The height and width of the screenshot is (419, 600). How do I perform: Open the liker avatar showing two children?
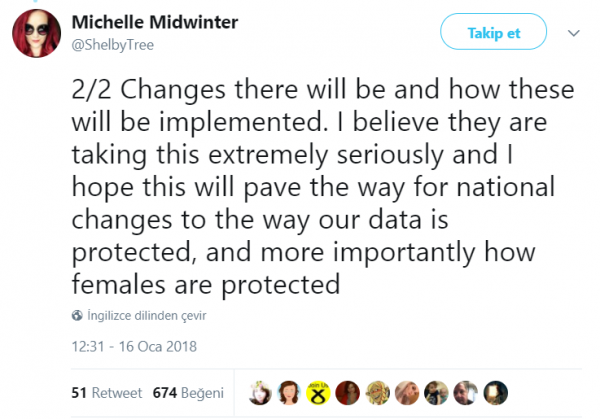tap(436, 393)
